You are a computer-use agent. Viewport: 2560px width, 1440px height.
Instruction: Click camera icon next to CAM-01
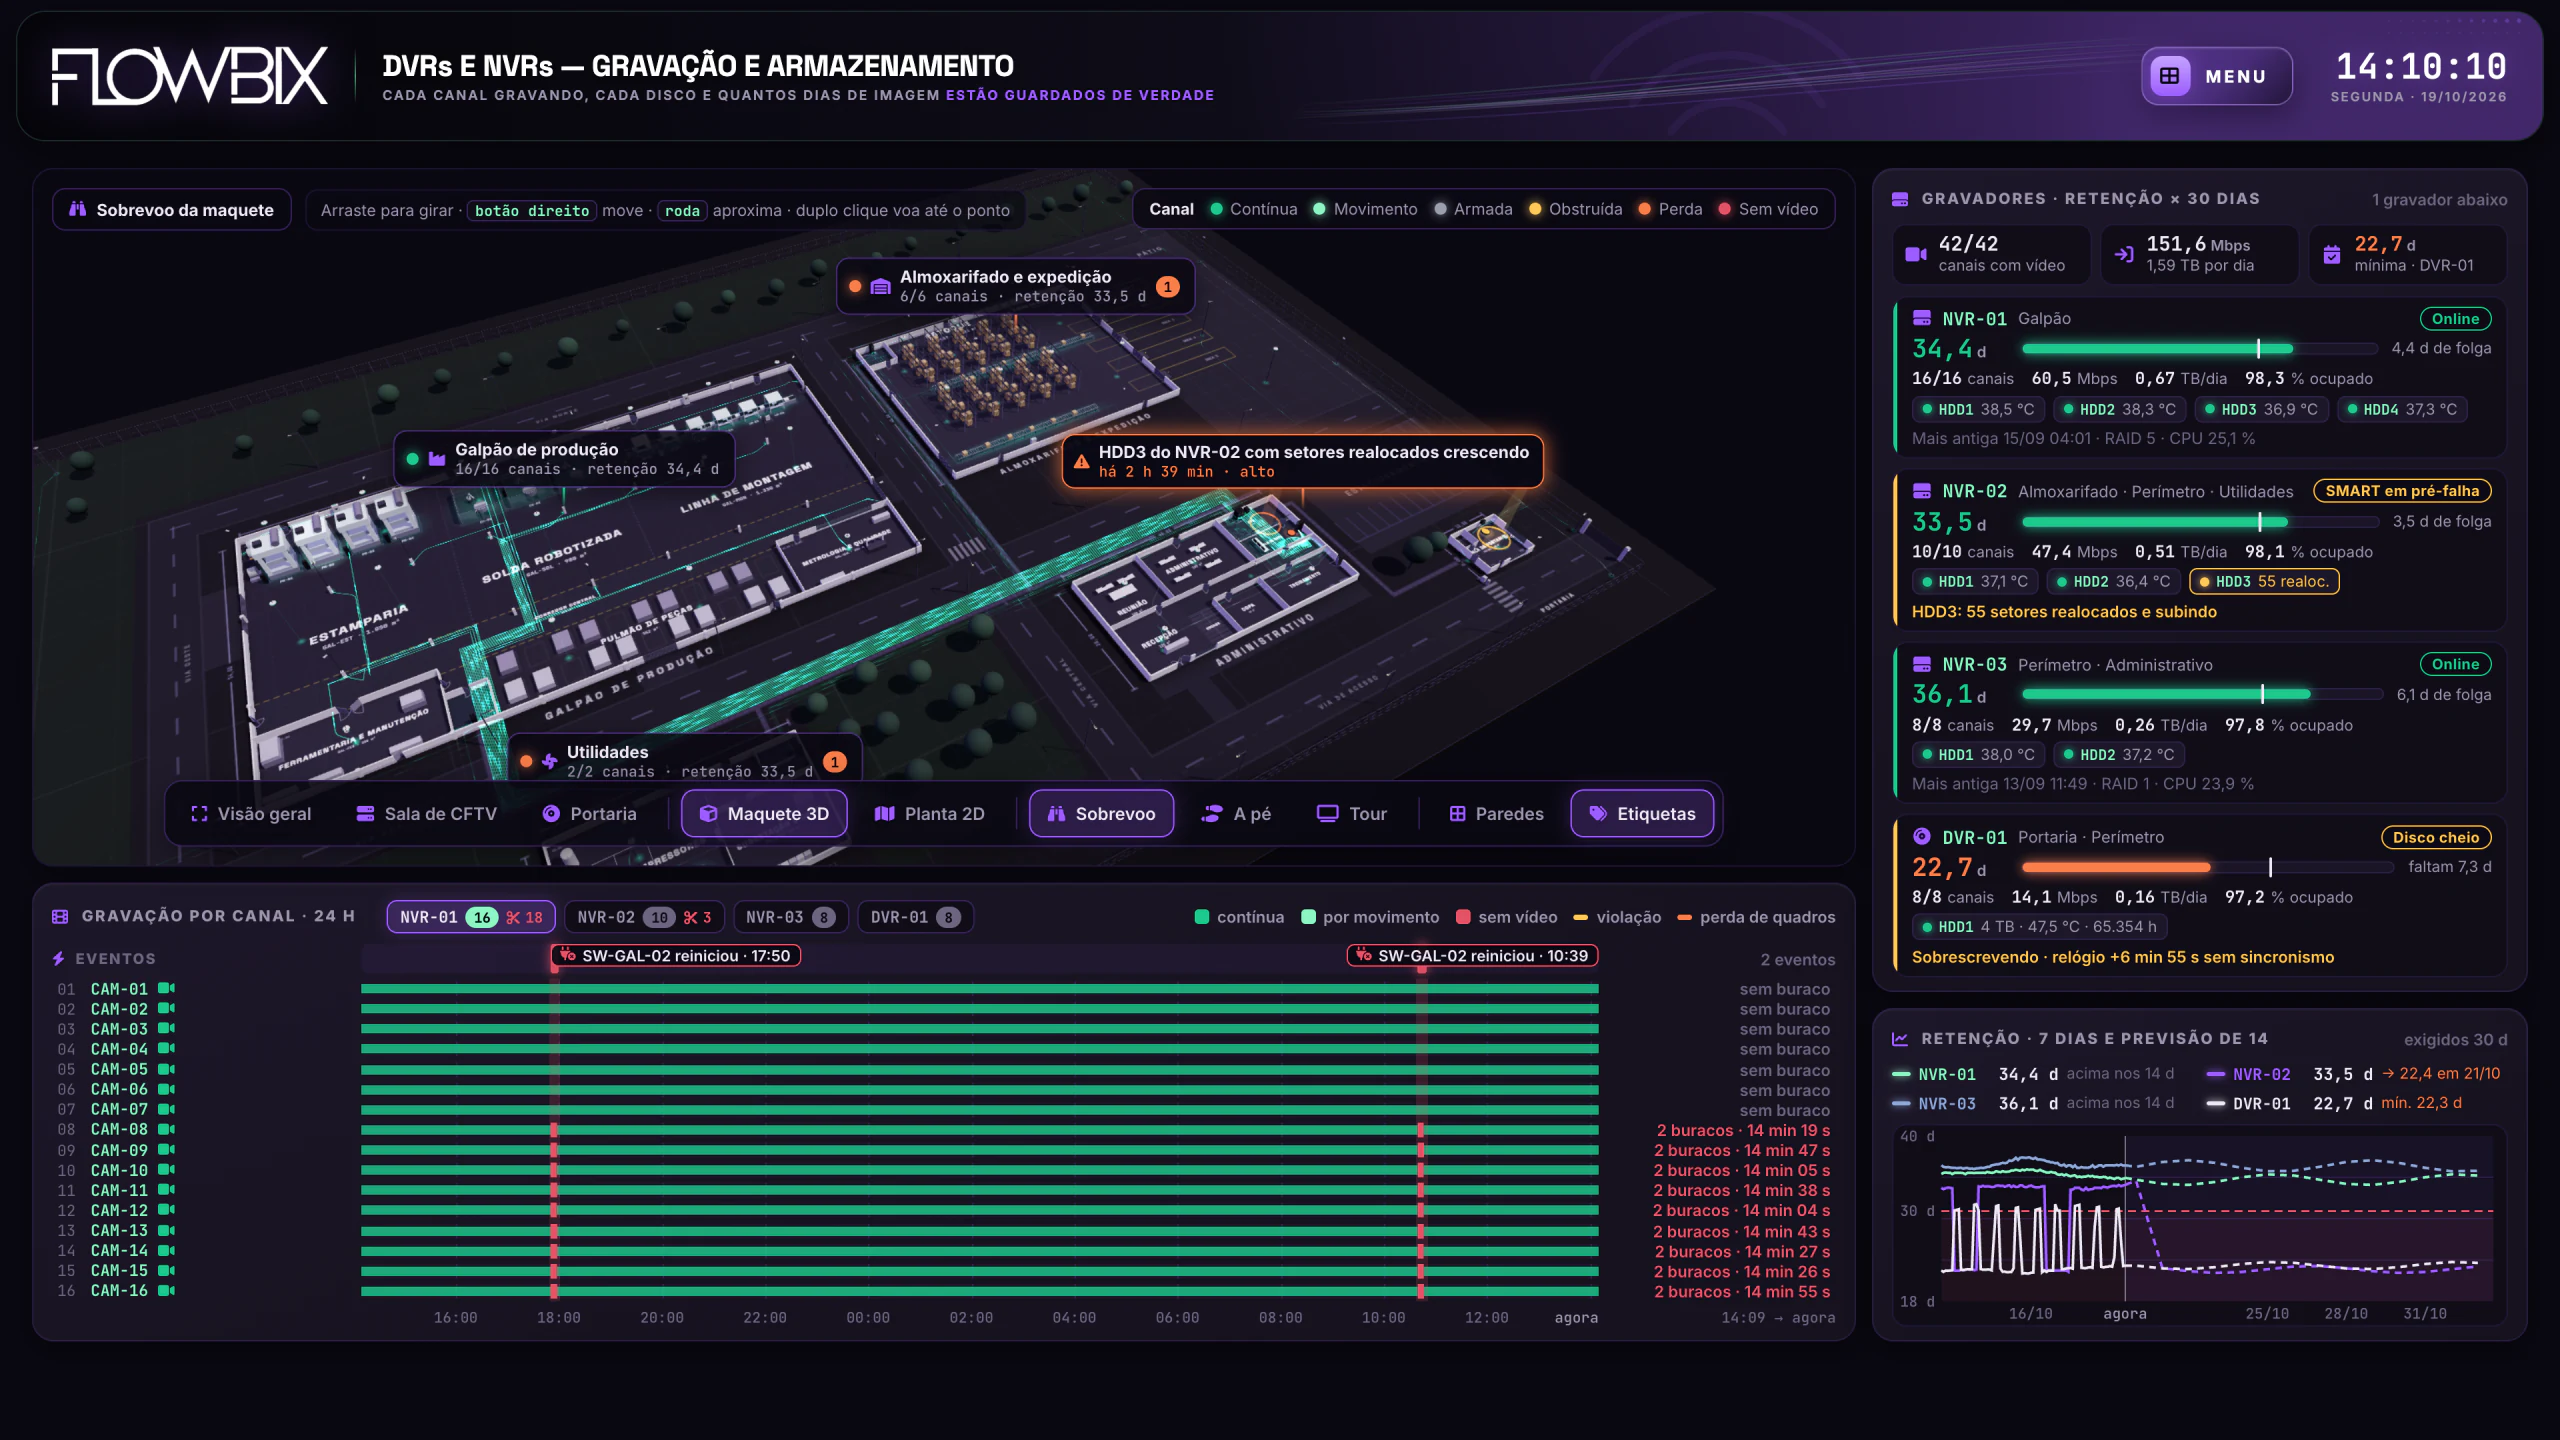tap(166, 989)
